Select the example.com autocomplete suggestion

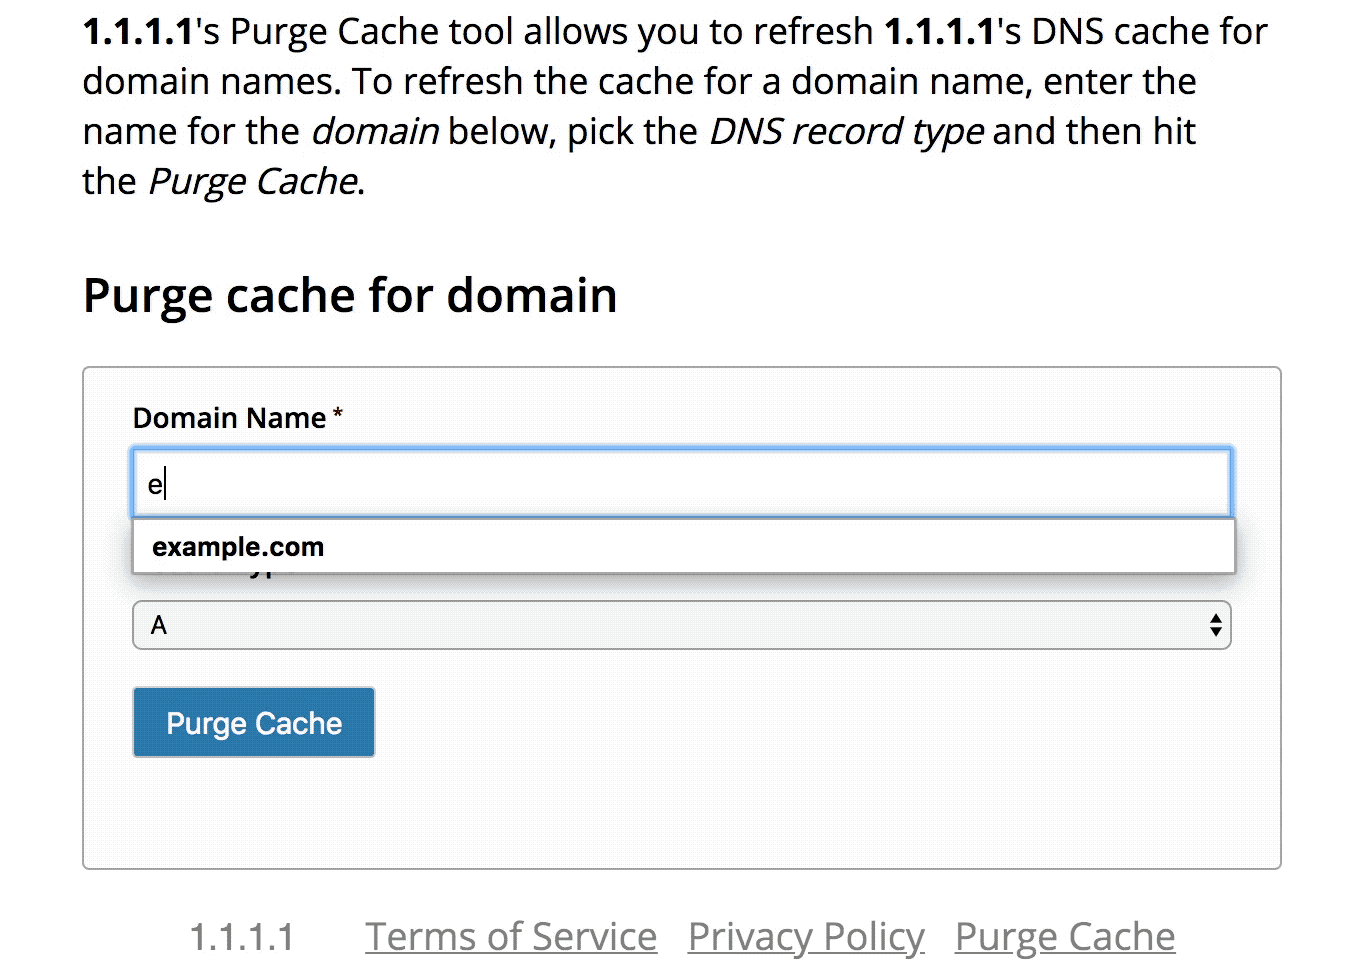click(x=683, y=547)
